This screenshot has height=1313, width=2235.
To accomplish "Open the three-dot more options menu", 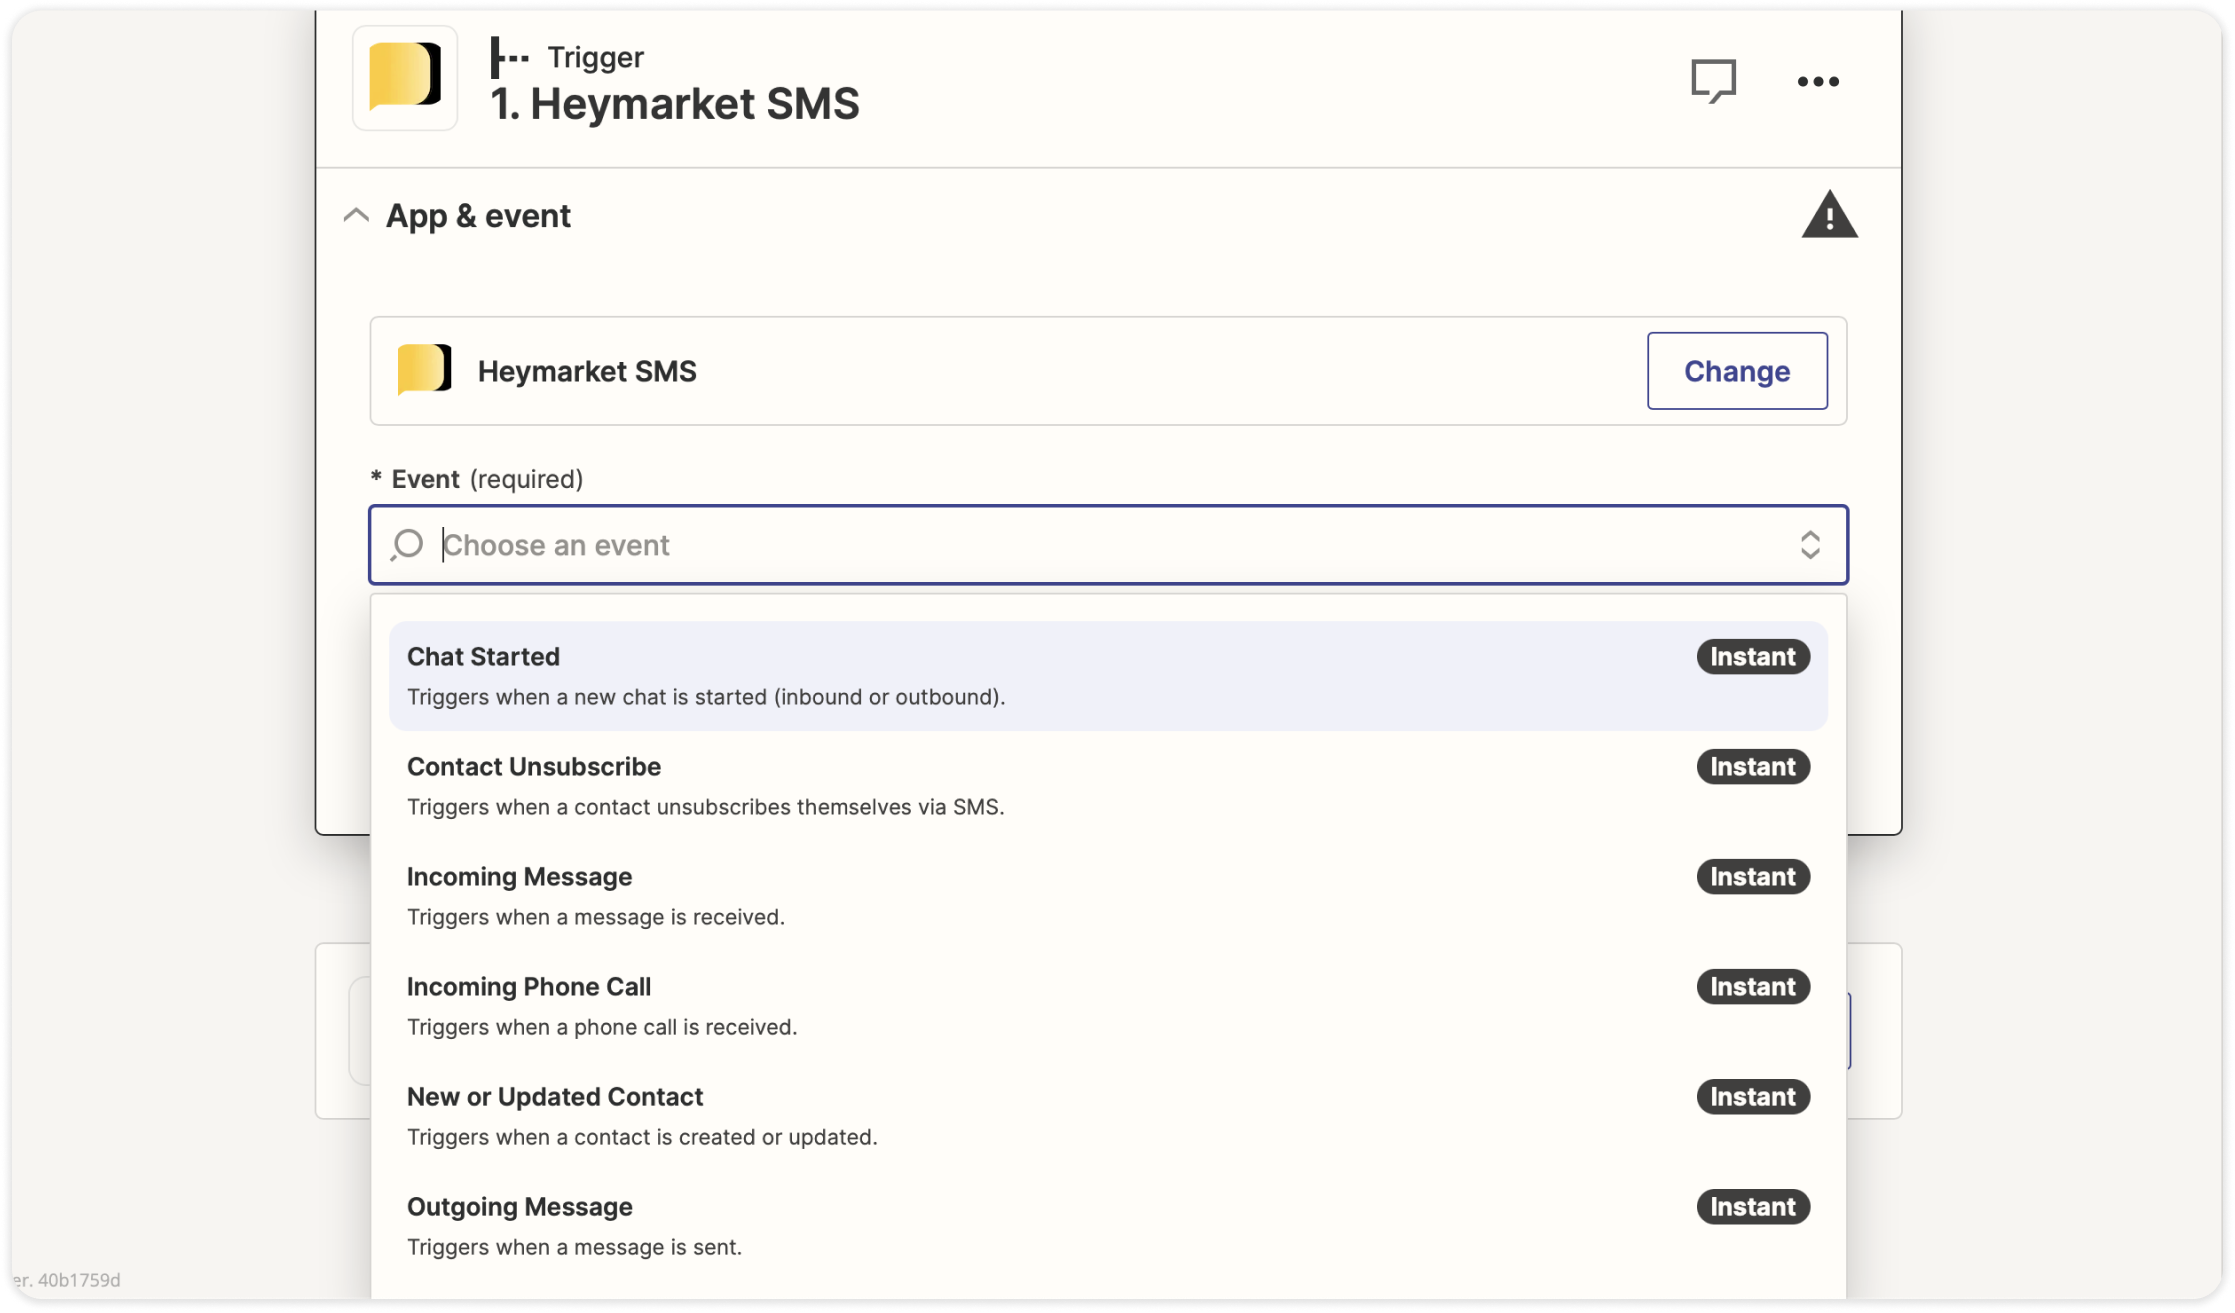I will tap(1817, 82).
